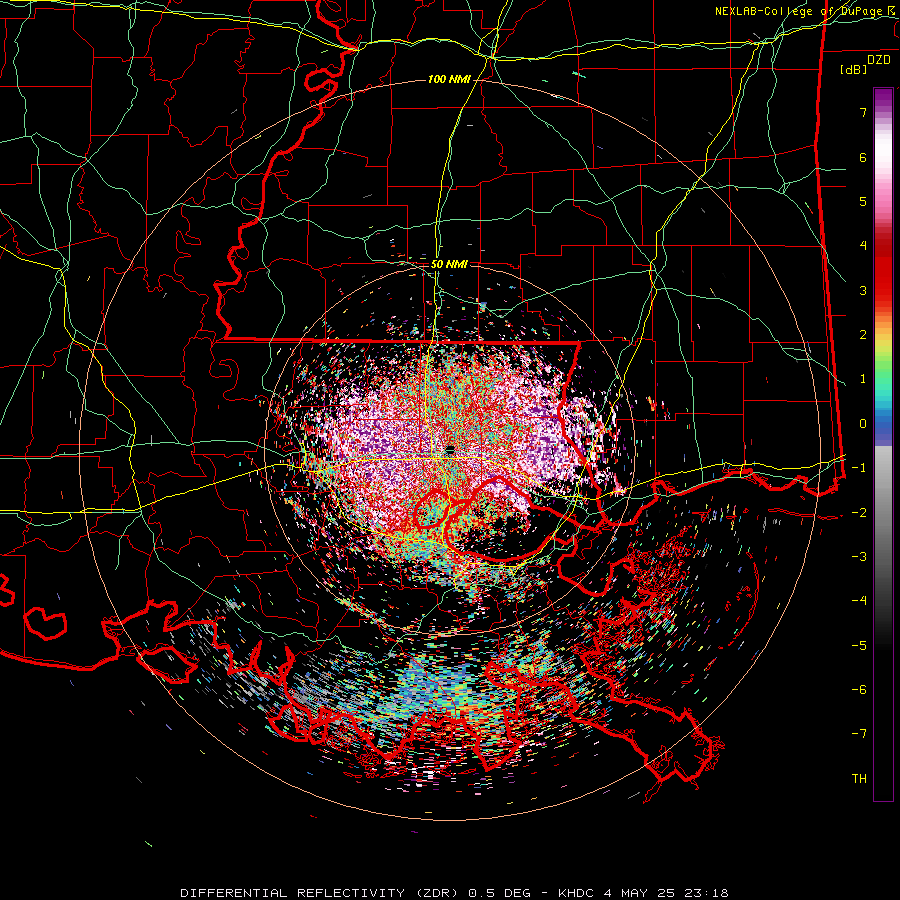
Task: Click the 7 value on the color scale
Action: click(x=863, y=112)
